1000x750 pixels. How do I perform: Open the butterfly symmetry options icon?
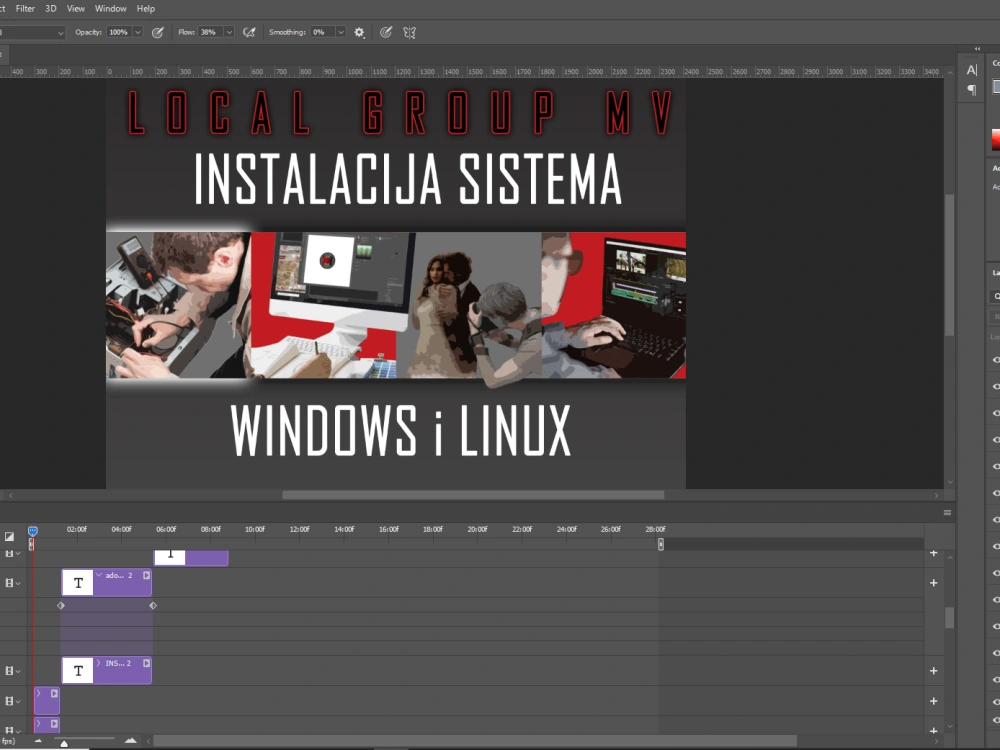(409, 32)
